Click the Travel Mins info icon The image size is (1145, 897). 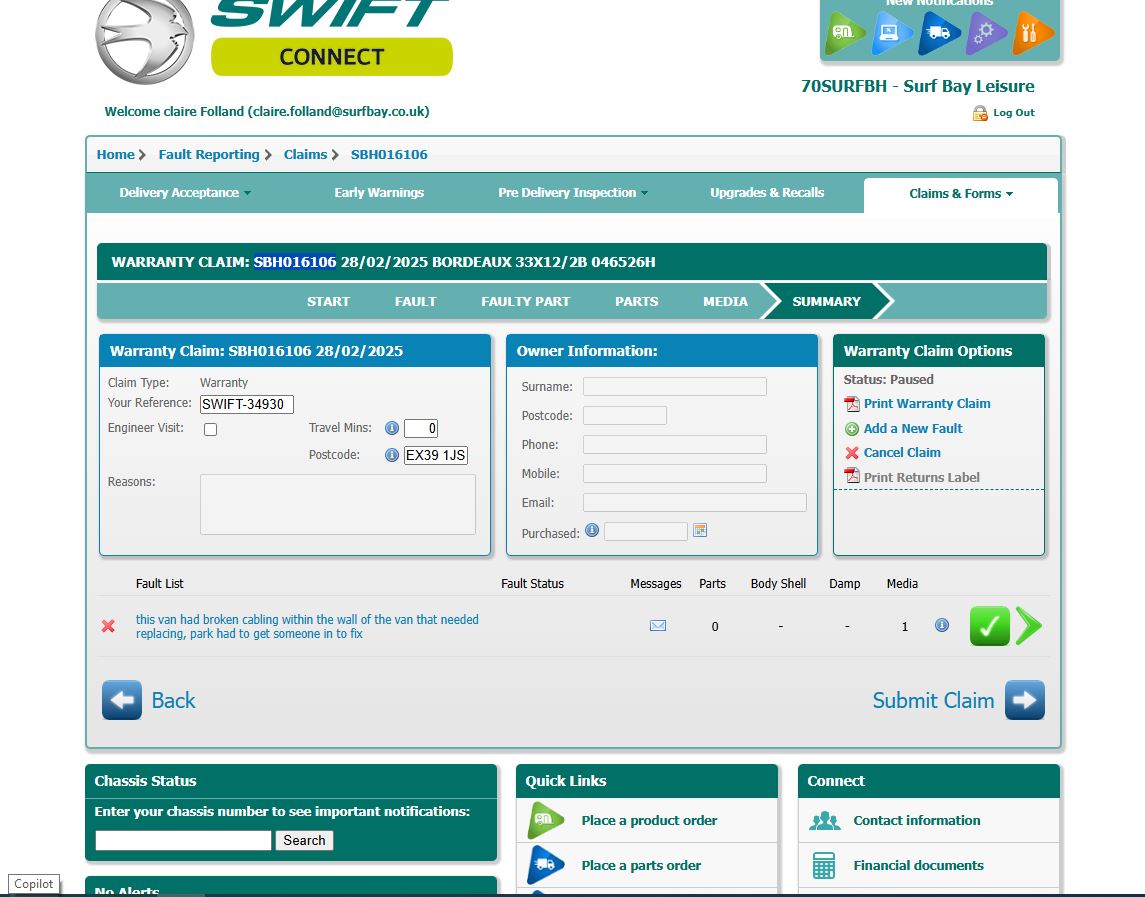click(x=391, y=428)
